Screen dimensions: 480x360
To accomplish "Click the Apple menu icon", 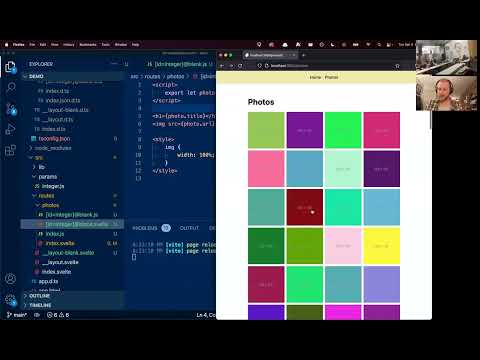I will (x=7, y=44).
